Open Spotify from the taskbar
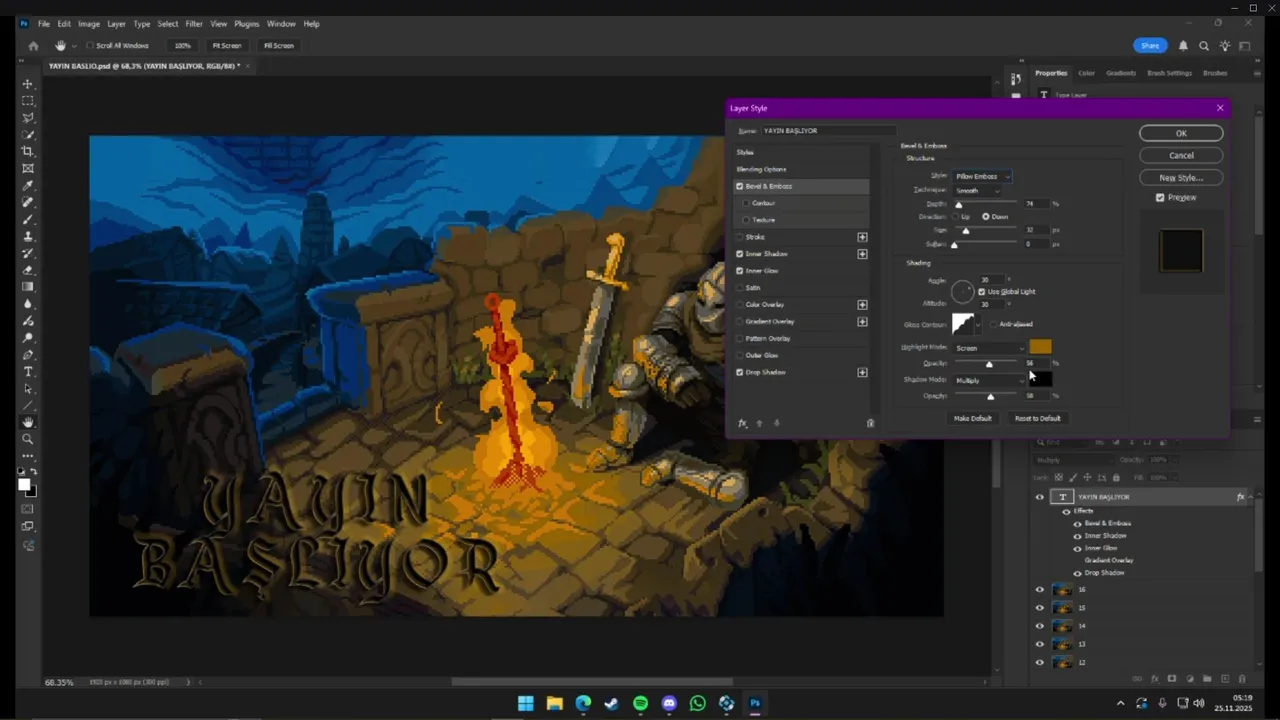The height and width of the screenshot is (720, 1280). (x=640, y=703)
